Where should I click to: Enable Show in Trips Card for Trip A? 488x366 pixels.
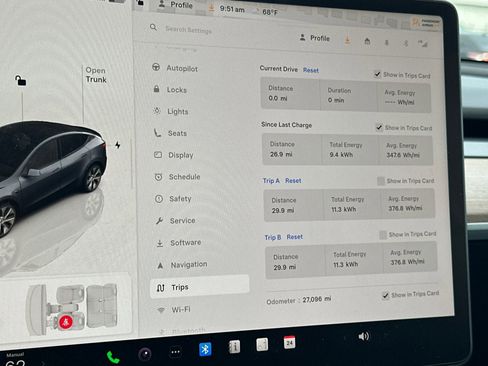381,181
